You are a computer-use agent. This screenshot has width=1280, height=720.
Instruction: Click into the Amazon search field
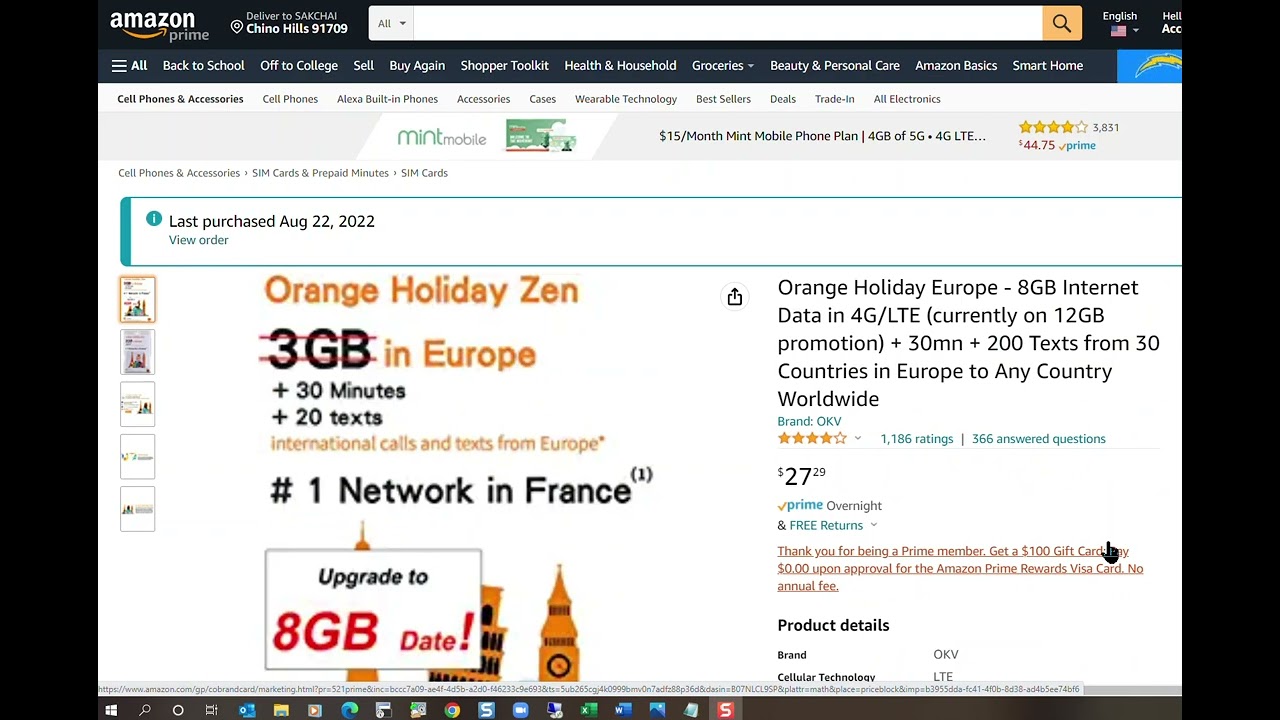(x=728, y=23)
